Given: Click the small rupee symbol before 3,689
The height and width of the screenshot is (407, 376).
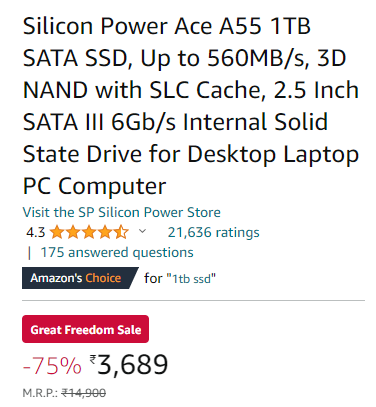Looking at the screenshot, I should tap(93, 359).
